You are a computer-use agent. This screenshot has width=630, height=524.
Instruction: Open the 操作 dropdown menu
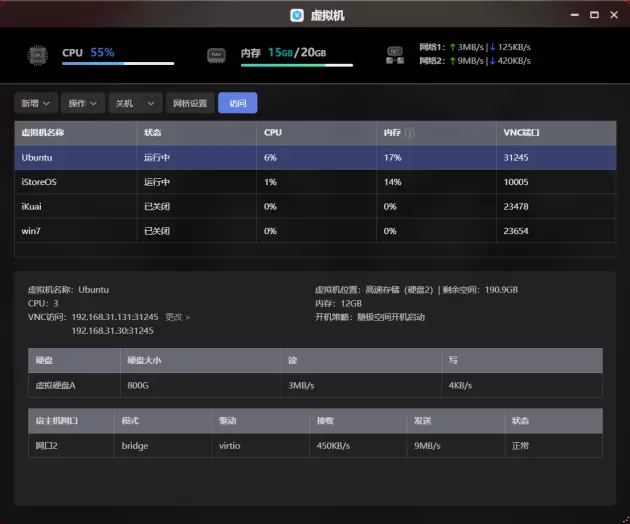point(82,103)
